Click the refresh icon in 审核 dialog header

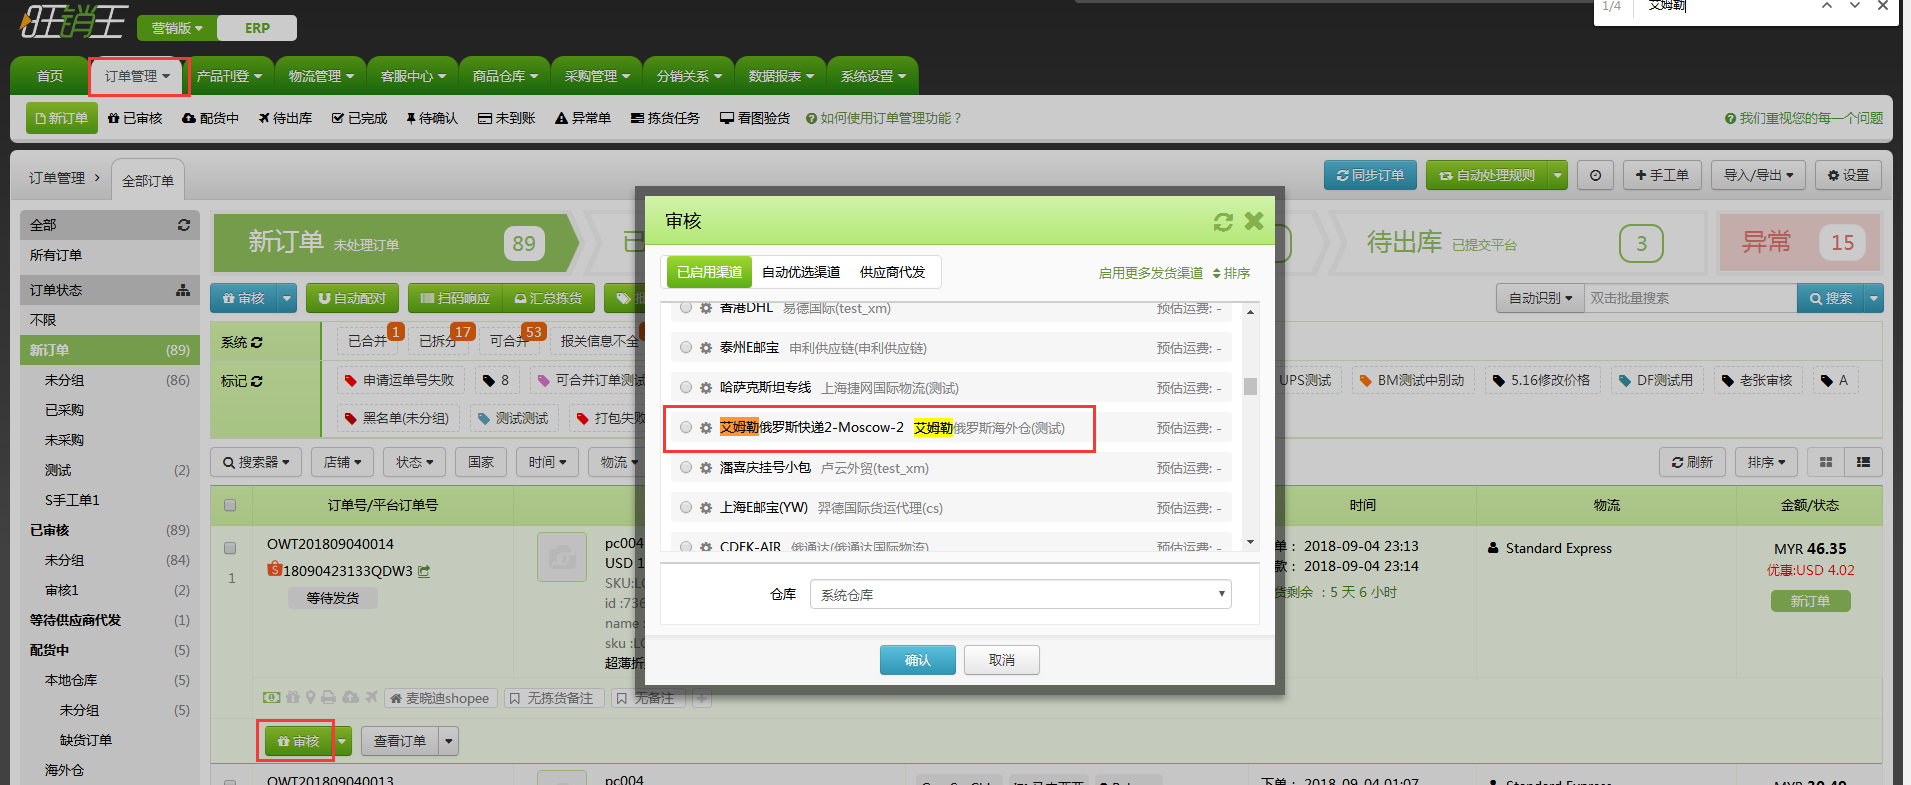click(1223, 222)
